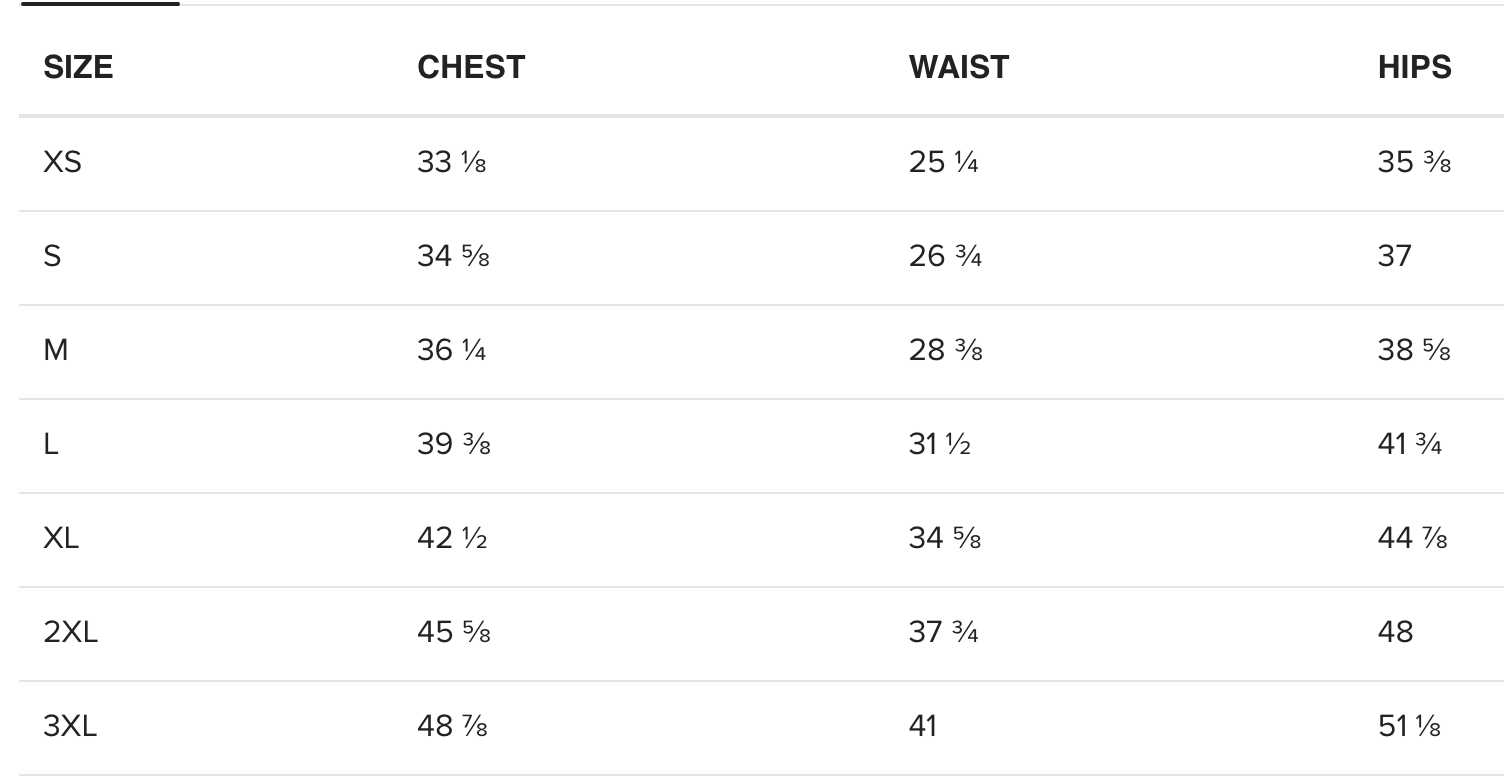This screenshot has height=784, width=1504.
Task: Click the SIZE column header
Action: 78,67
